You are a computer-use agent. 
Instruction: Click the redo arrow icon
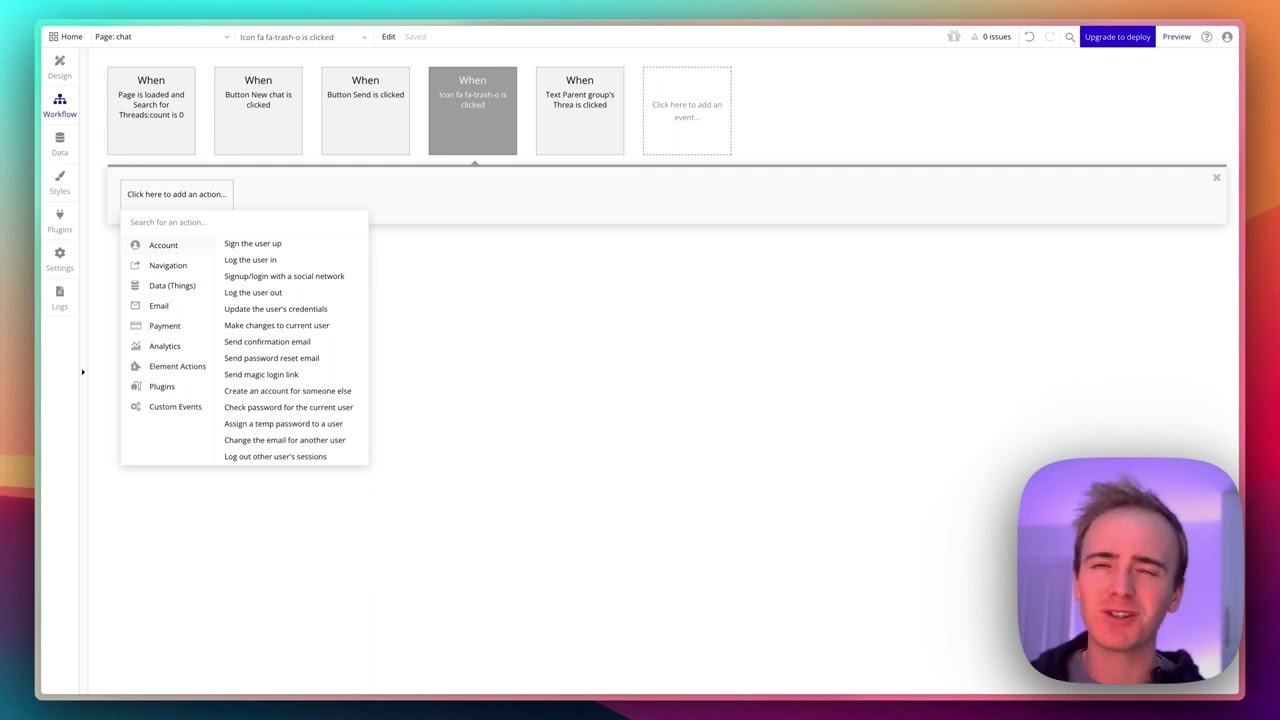click(1049, 37)
